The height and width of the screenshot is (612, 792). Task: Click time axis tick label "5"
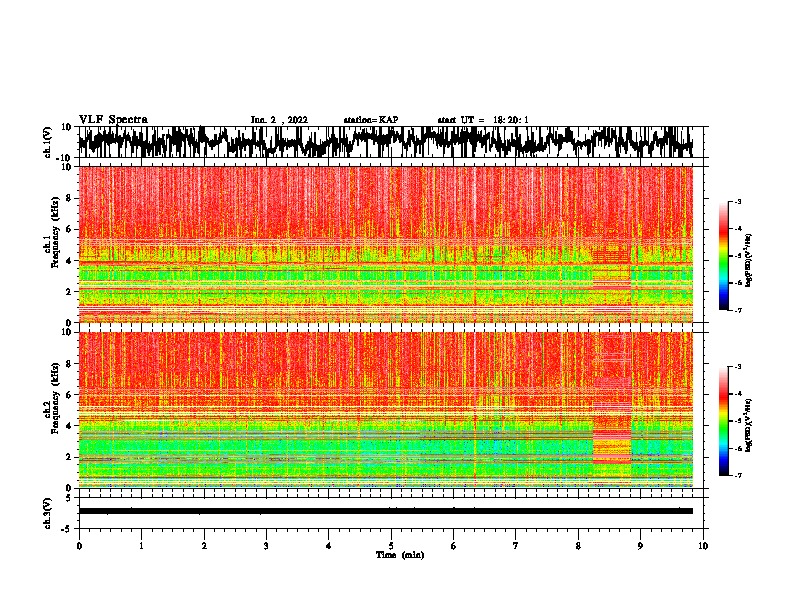pos(391,546)
